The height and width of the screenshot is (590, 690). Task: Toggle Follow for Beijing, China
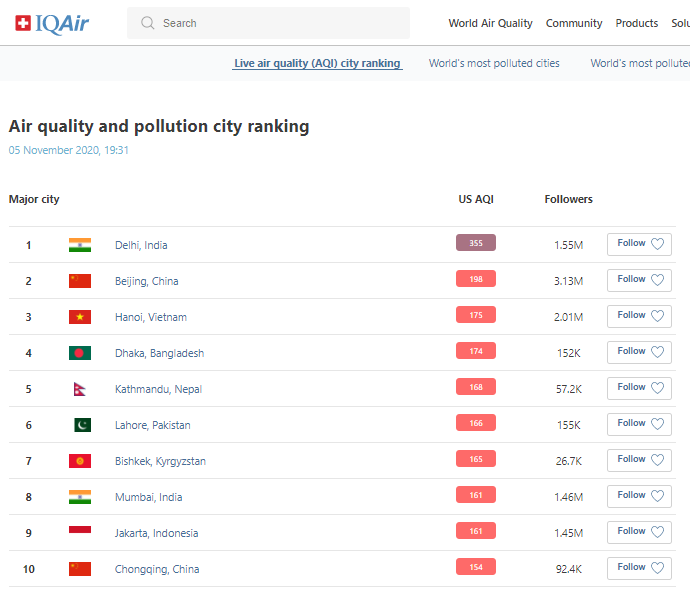click(x=639, y=280)
